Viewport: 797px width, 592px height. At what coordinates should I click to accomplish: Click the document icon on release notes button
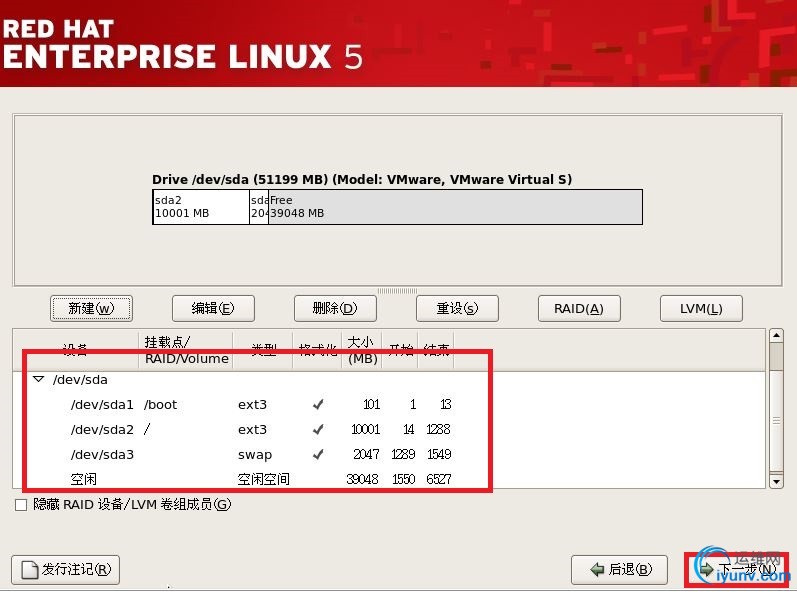(29, 570)
